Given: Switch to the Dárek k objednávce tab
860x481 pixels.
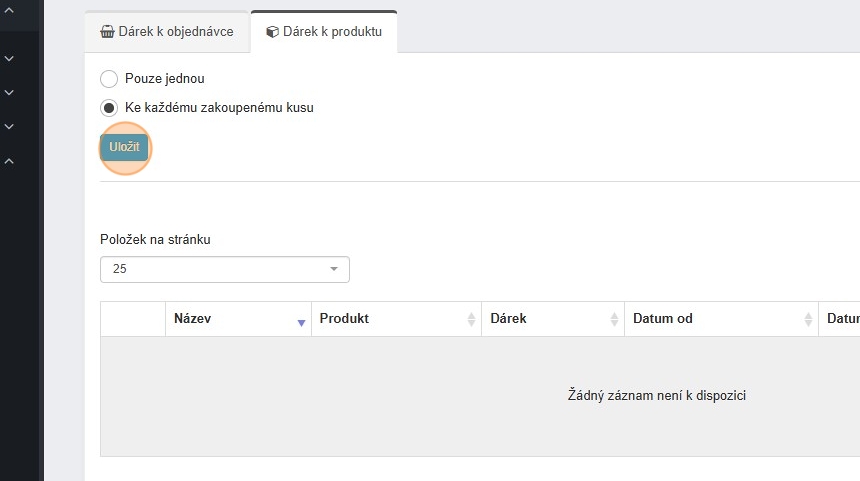Looking at the screenshot, I should (x=167, y=32).
